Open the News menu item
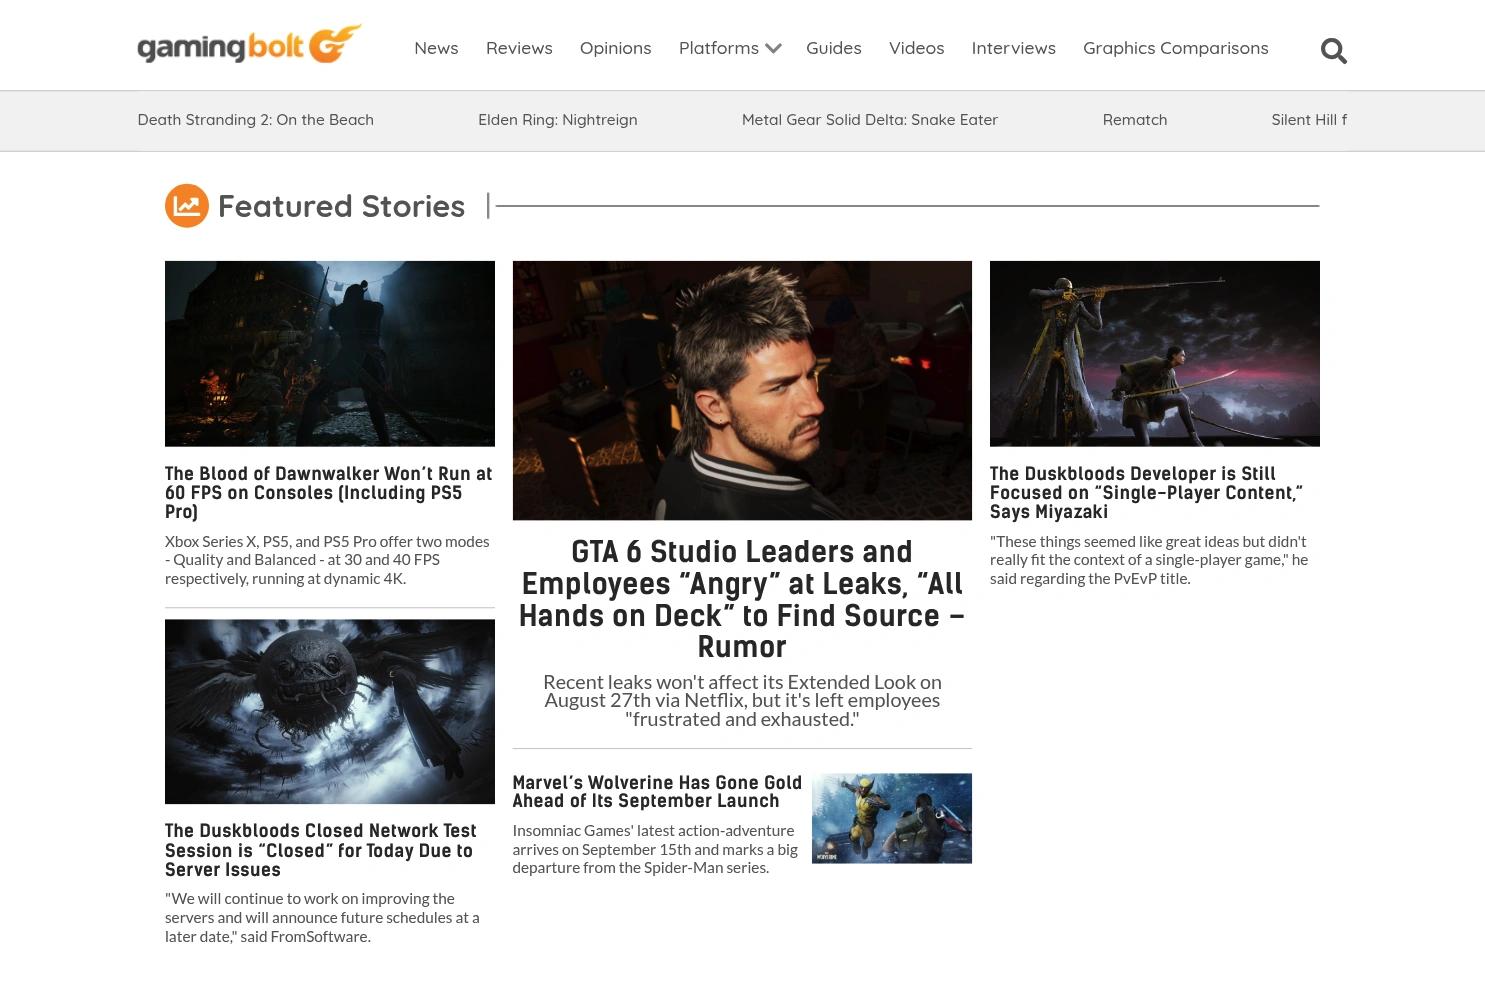1485x990 pixels. pos(436,48)
